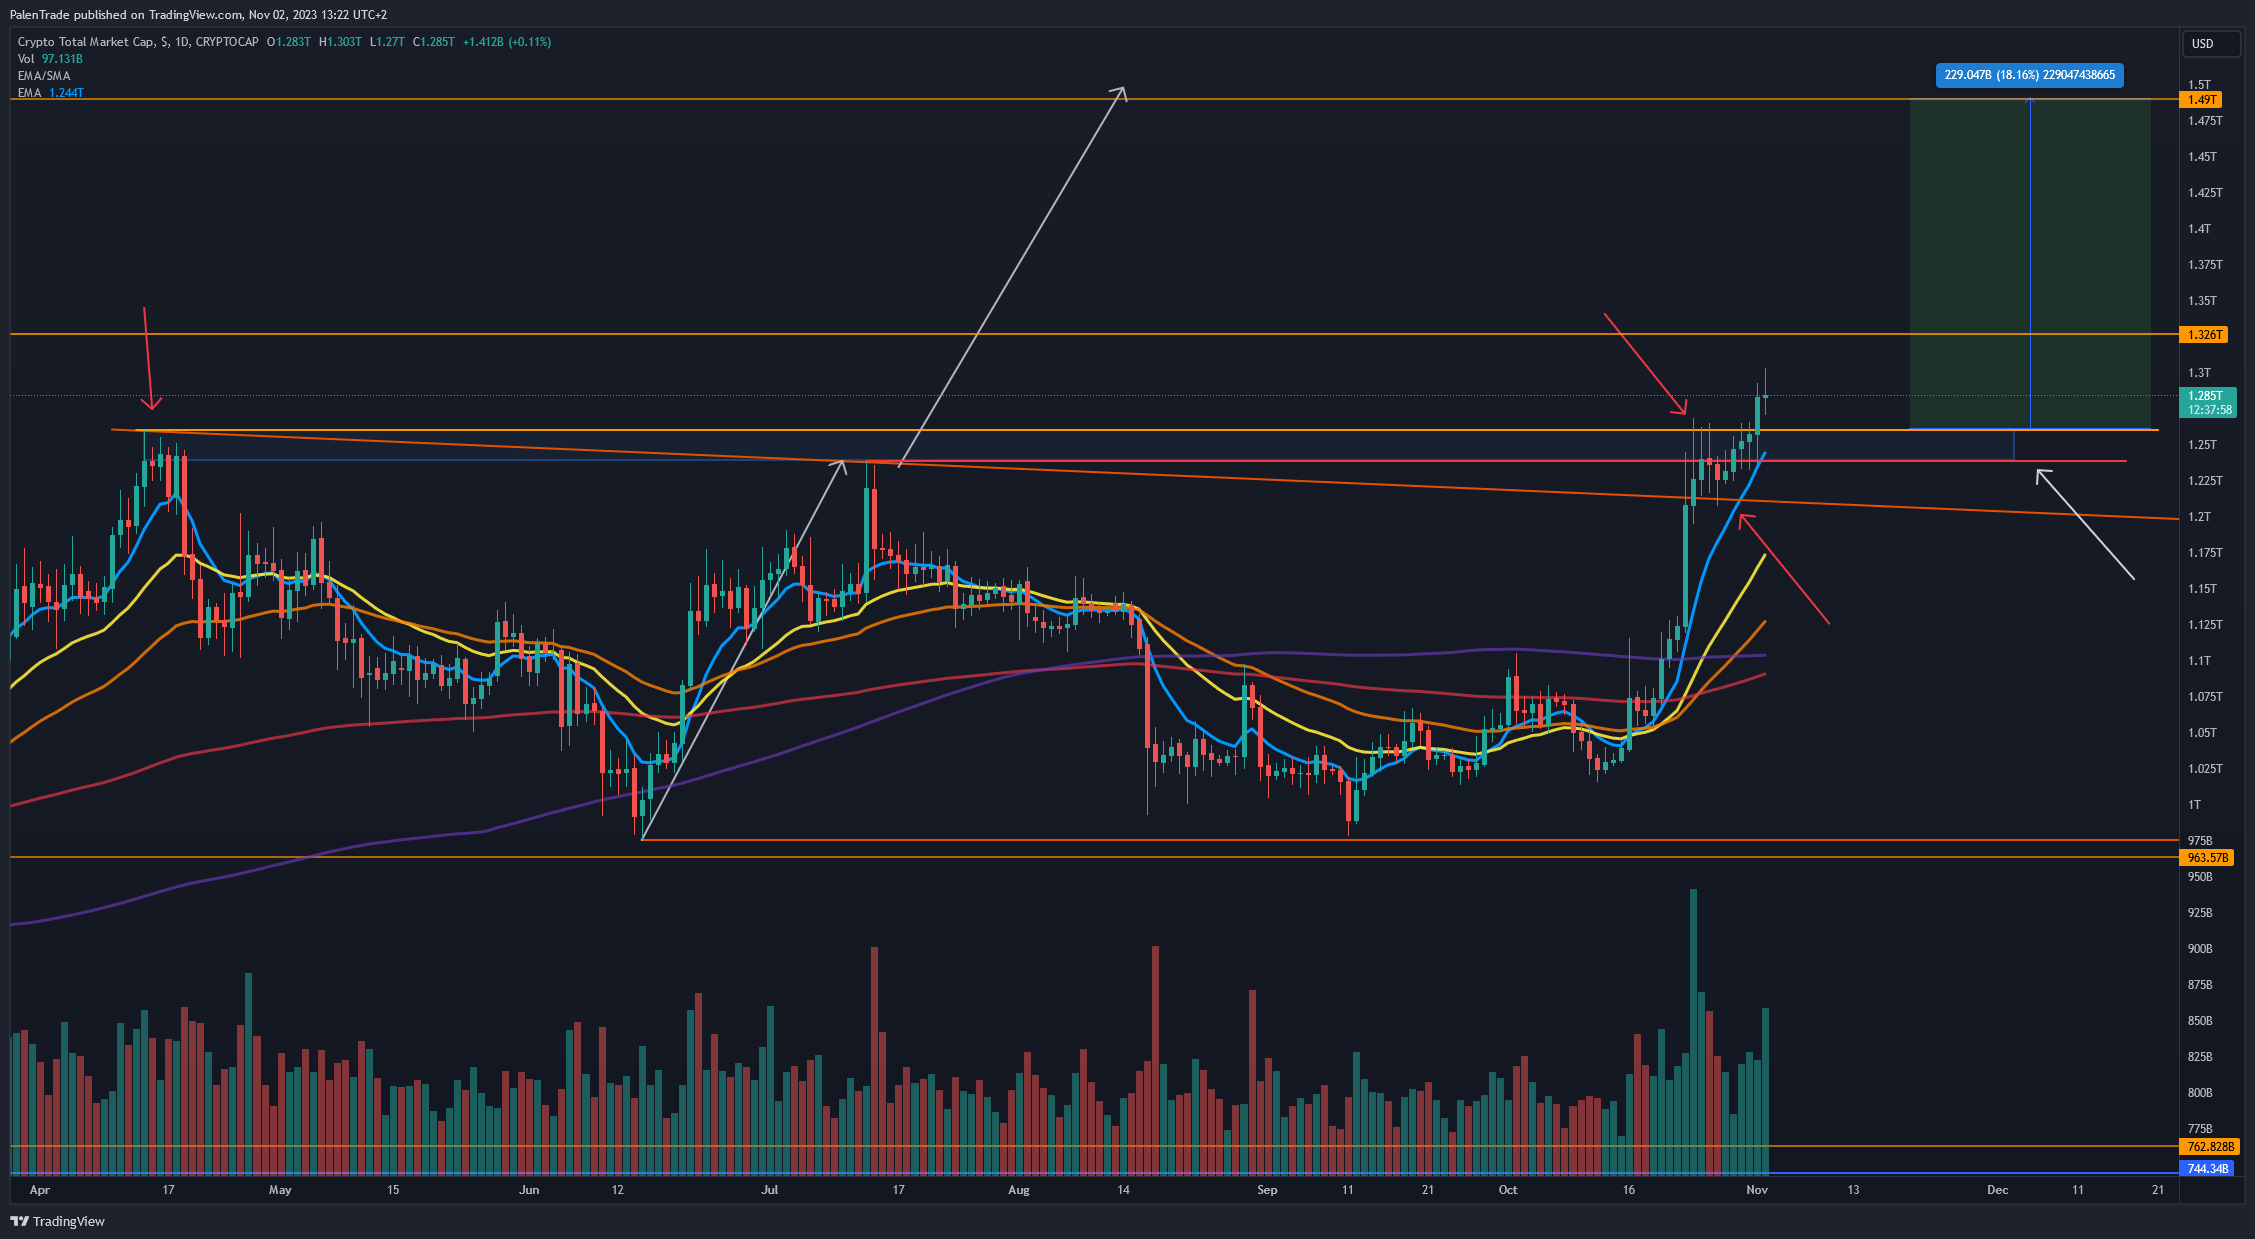2255x1239 pixels.
Task: Click the low value L1.27T
Action: pos(387,42)
